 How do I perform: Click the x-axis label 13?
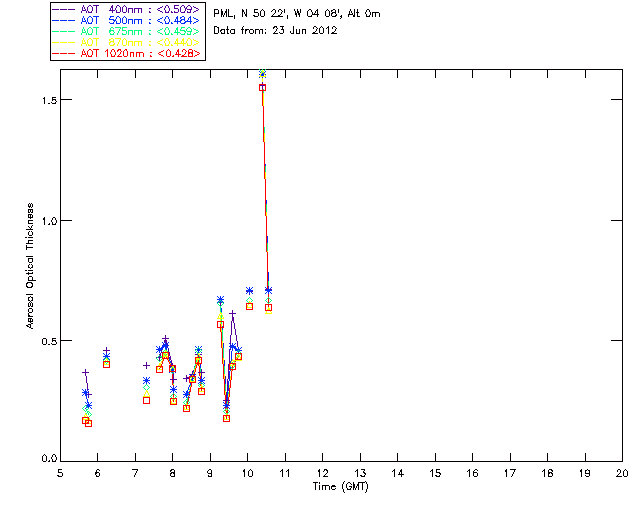[360, 473]
